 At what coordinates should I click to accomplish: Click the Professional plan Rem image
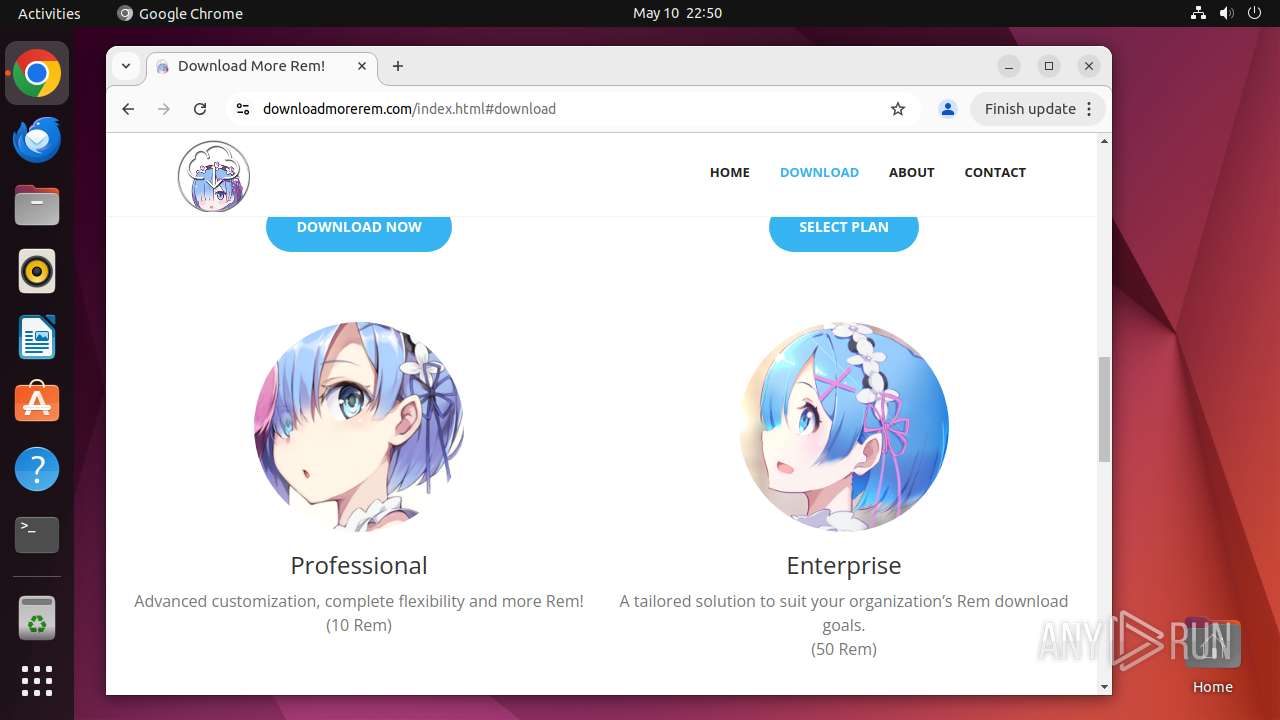tap(359, 426)
